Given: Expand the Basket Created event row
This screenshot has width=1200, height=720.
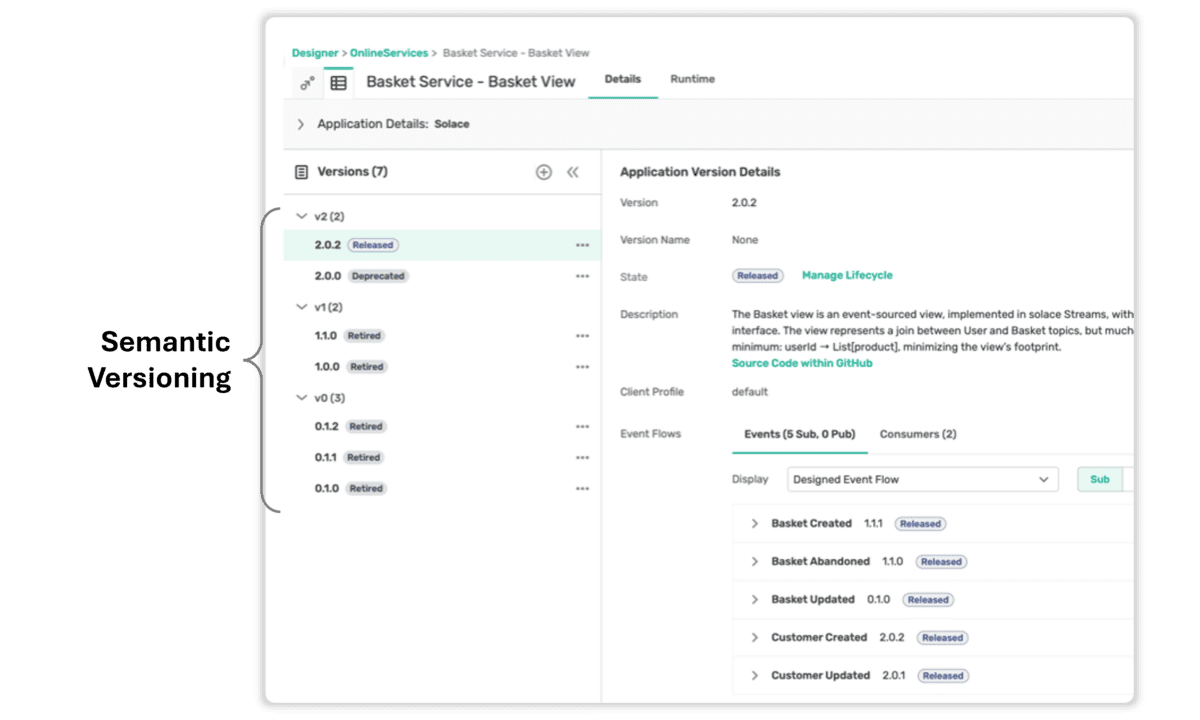Looking at the screenshot, I should pos(755,523).
